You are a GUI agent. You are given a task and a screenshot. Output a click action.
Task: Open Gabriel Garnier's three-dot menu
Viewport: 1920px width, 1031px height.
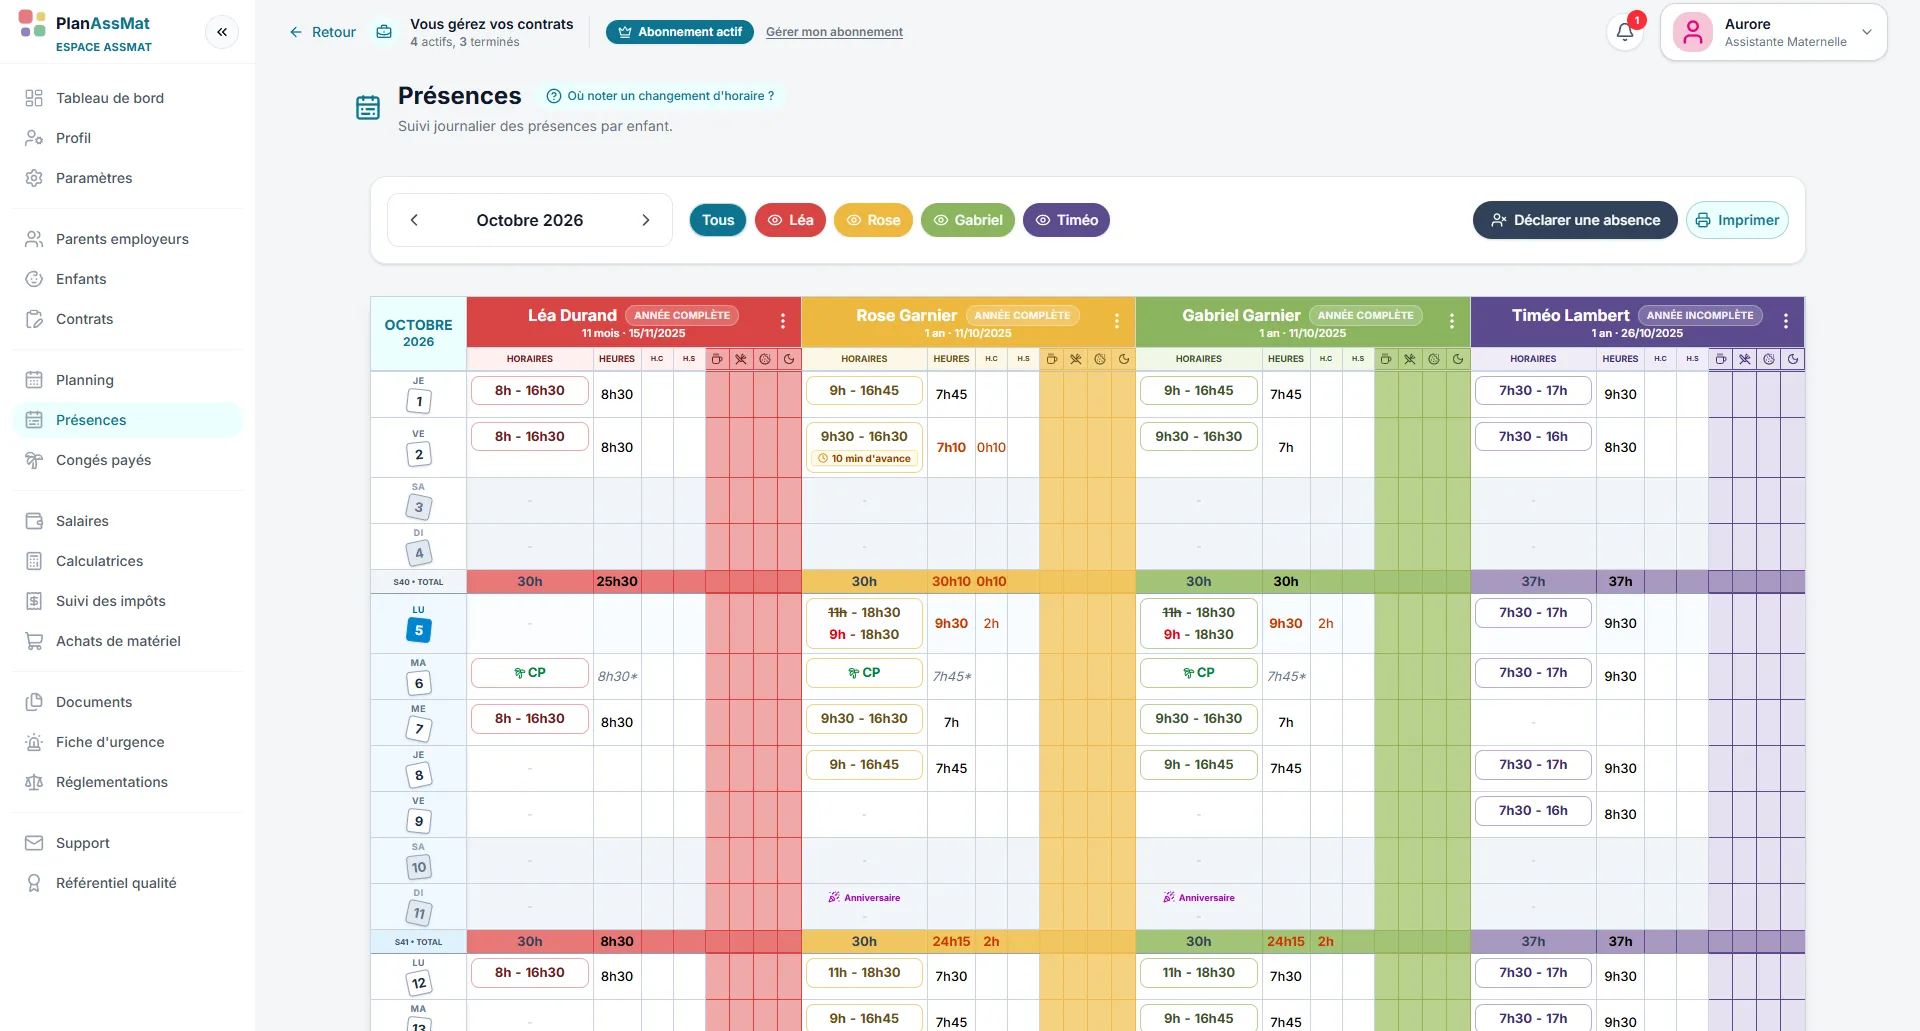tap(1452, 321)
